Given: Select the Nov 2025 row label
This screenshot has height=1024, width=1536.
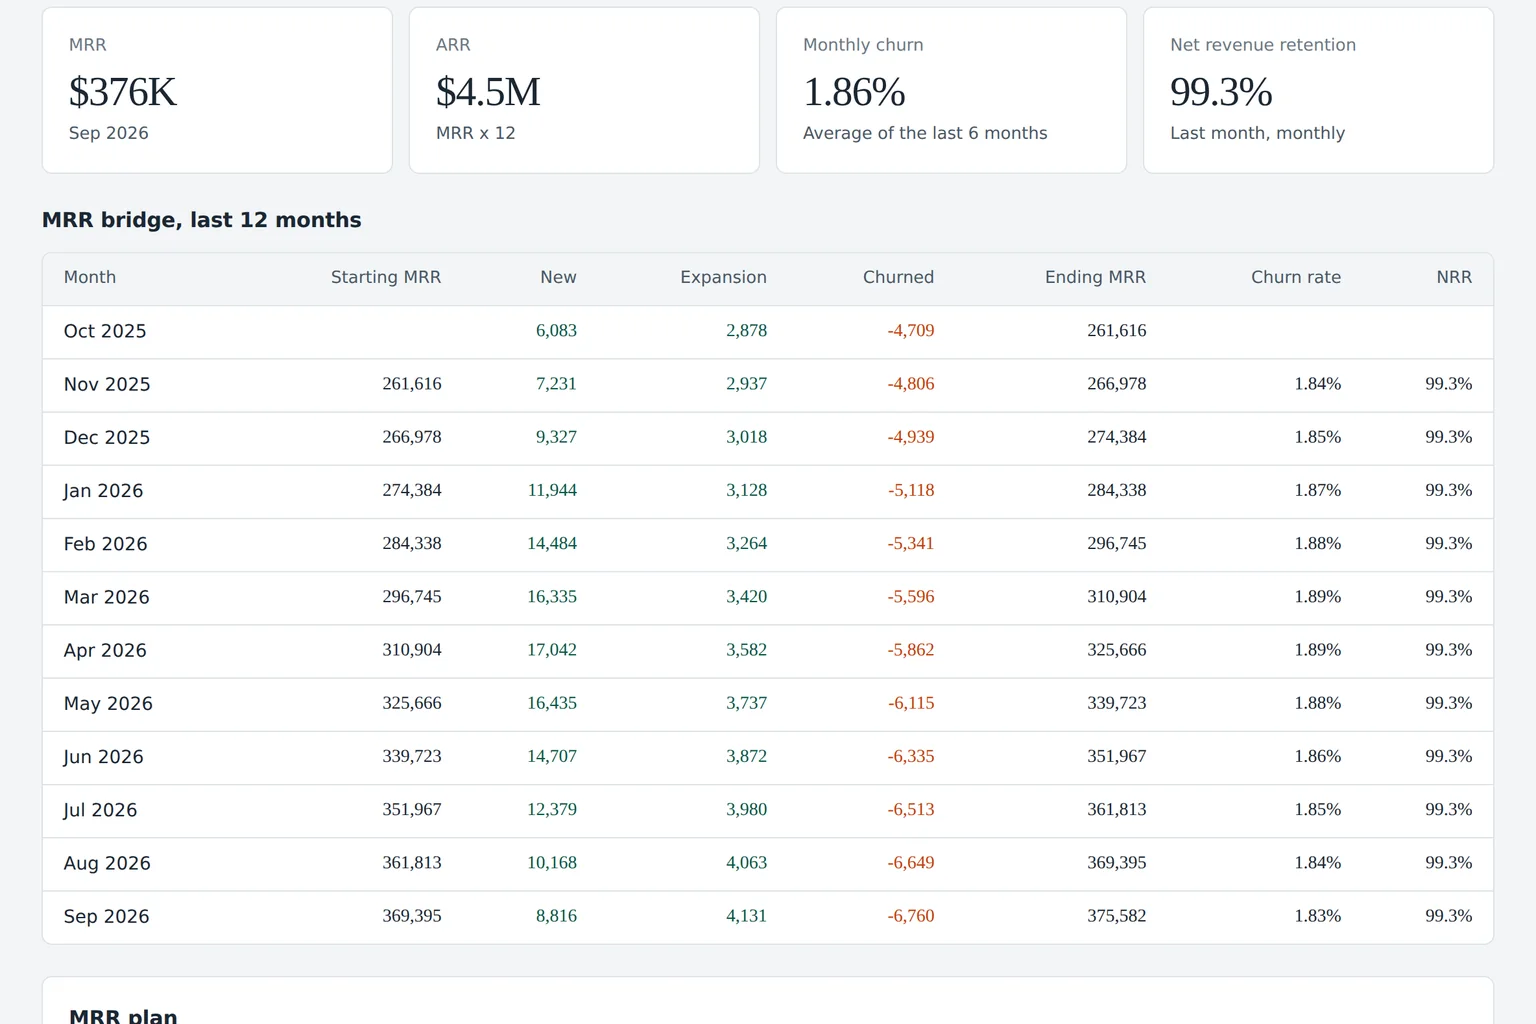Looking at the screenshot, I should (x=107, y=384).
